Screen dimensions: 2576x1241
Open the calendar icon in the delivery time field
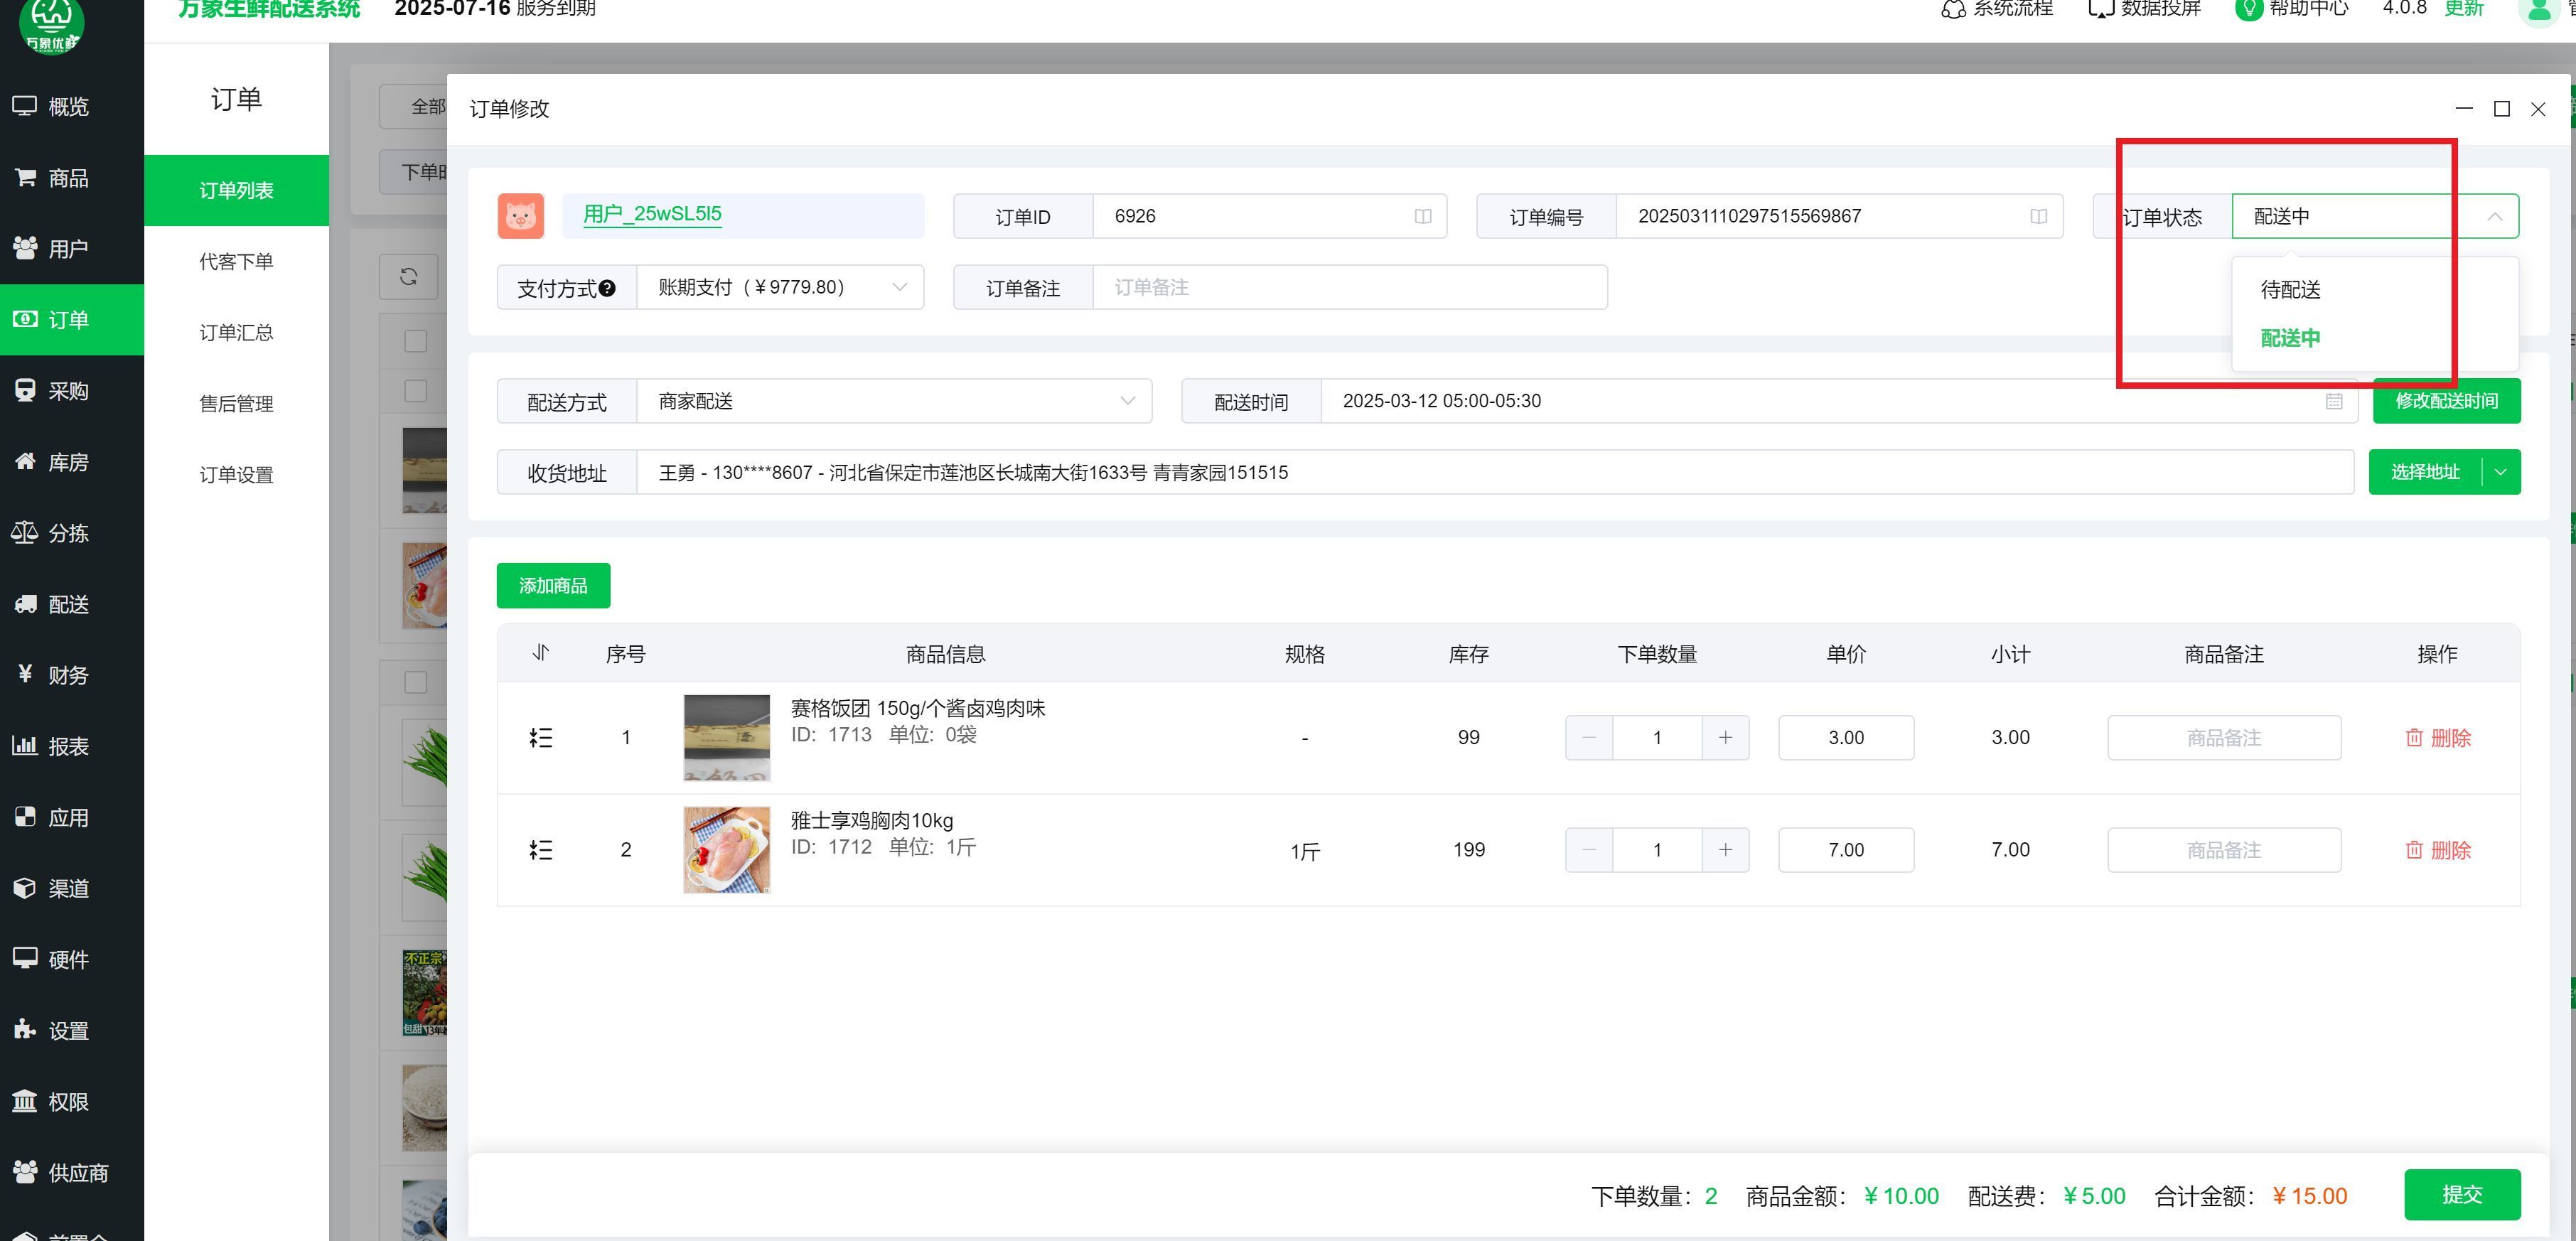click(x=2334, y=401)
